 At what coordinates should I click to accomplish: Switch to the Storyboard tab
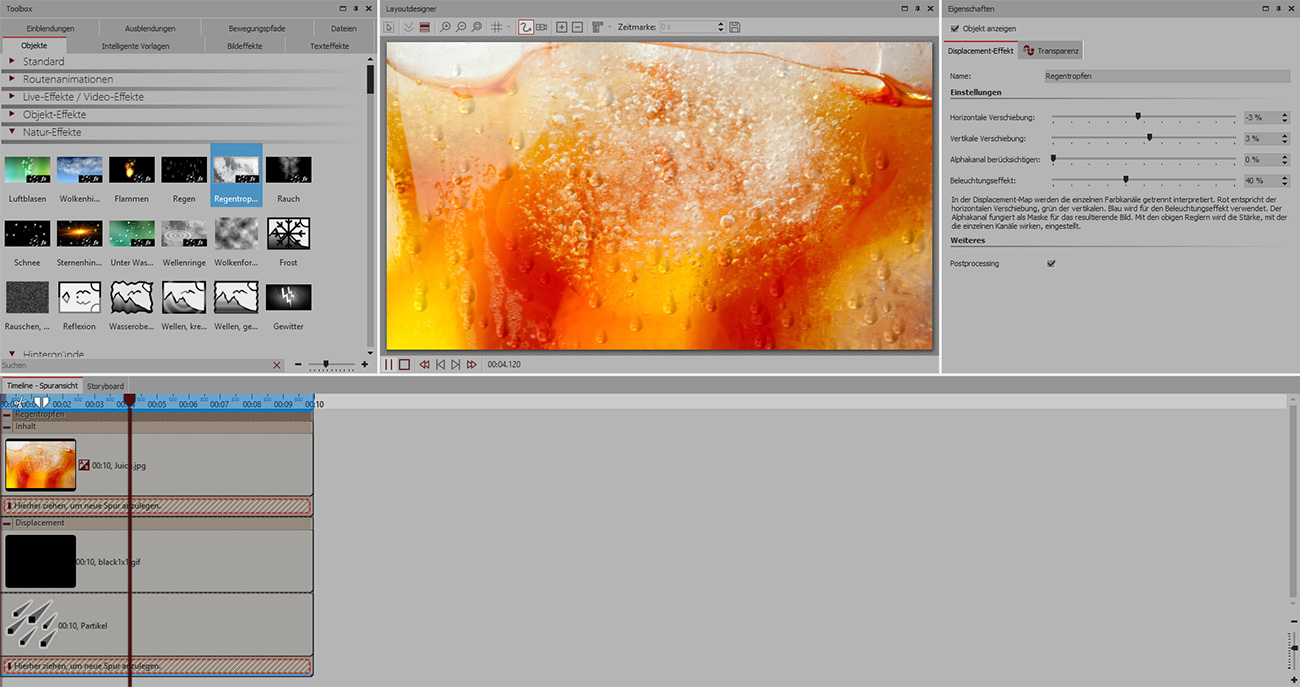click(105, 386)
